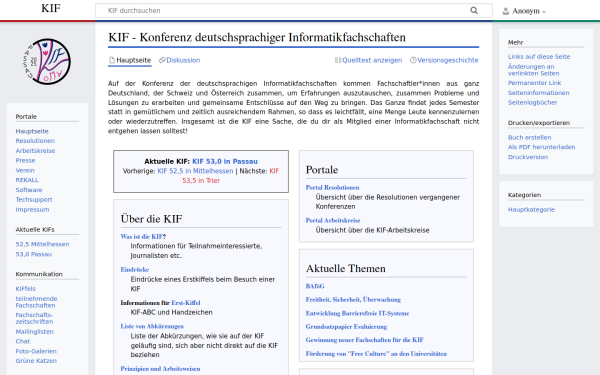Open Hauptkategorie category link
600x375 pixels.
click(531, 209)
